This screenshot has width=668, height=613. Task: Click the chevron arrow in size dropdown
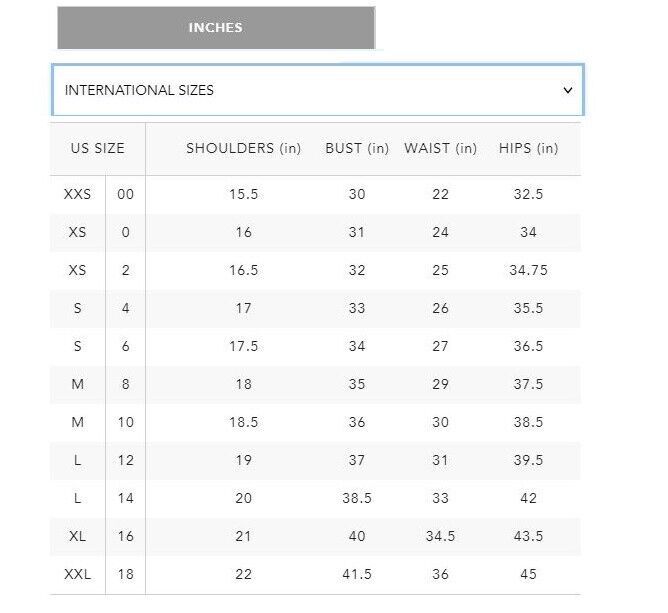(567, 90)
